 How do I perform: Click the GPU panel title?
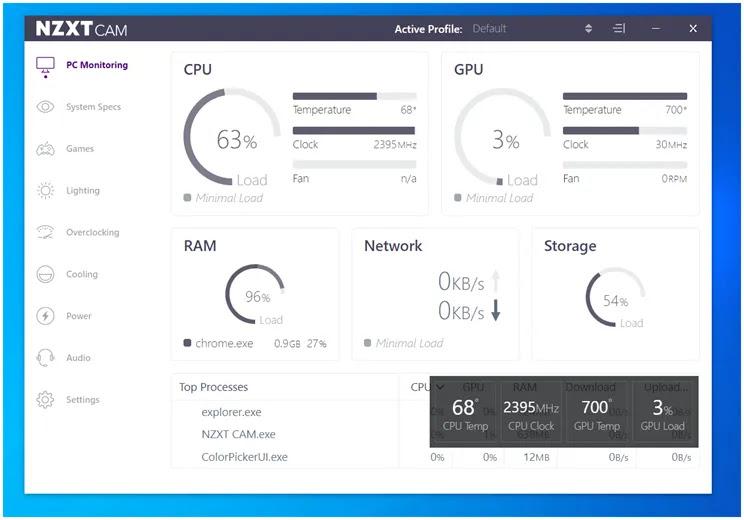coord(469,69)
